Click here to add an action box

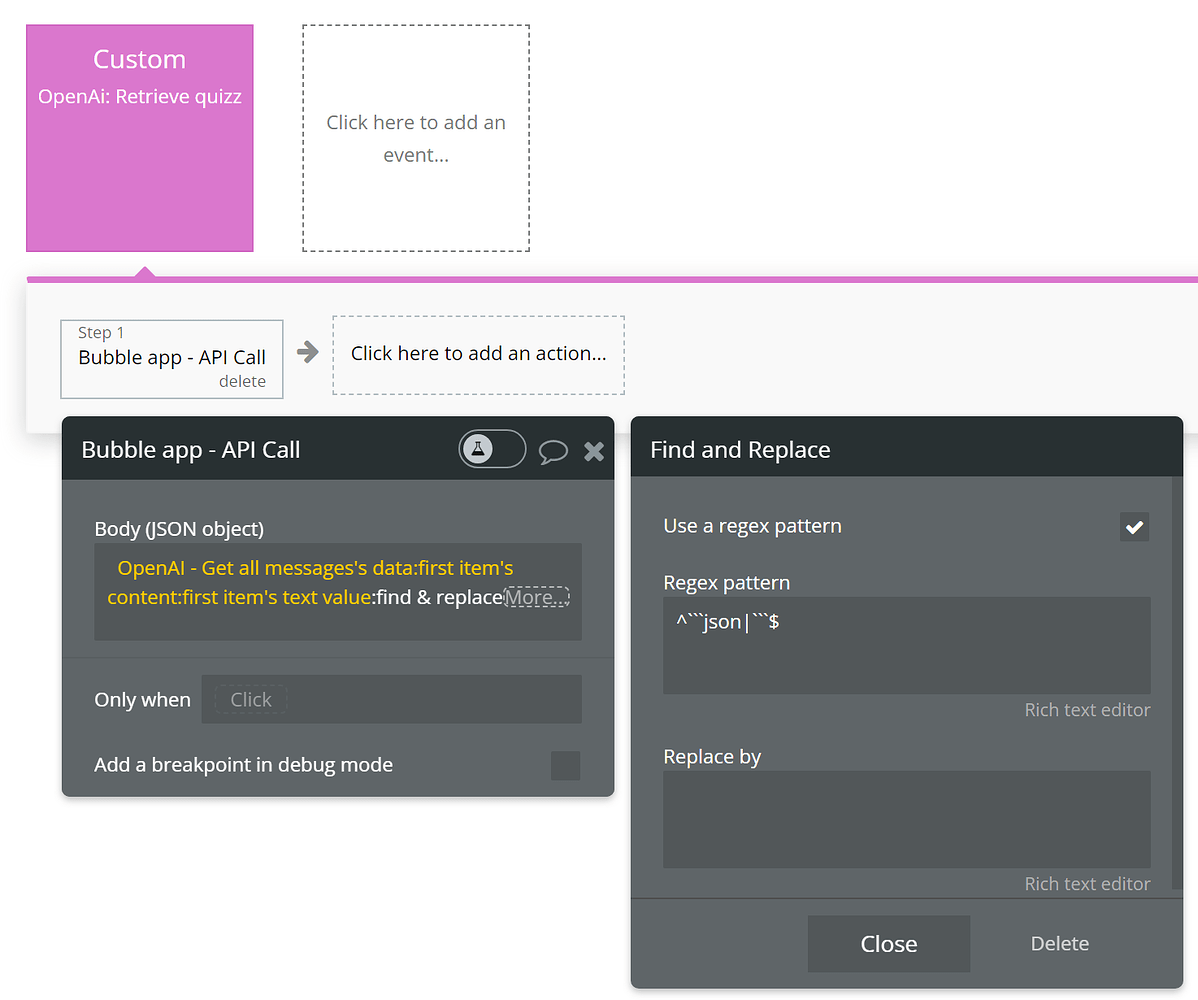[x=478, y=355]
